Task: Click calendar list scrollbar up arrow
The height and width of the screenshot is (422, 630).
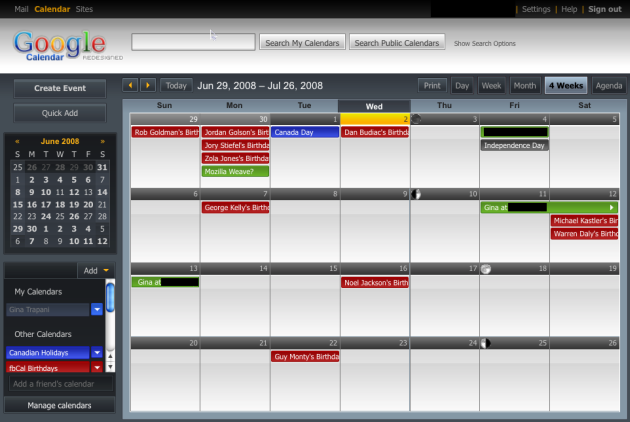Action: (110, 356)
